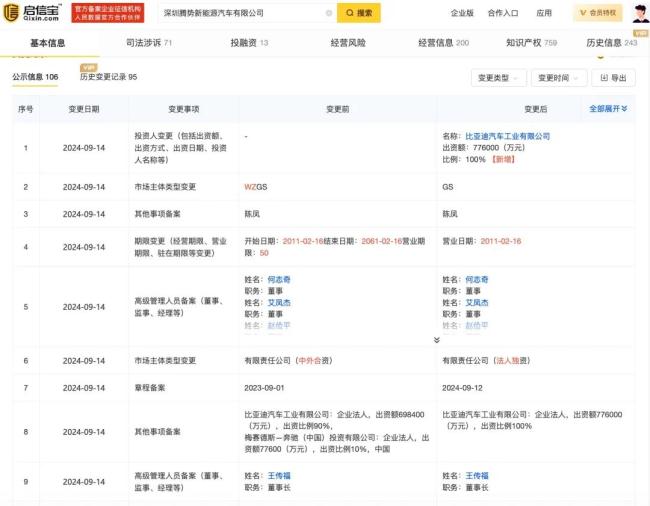Switch to the 知识产权 tab
Viewport: 650px width, 506px height.
[531, 43]
